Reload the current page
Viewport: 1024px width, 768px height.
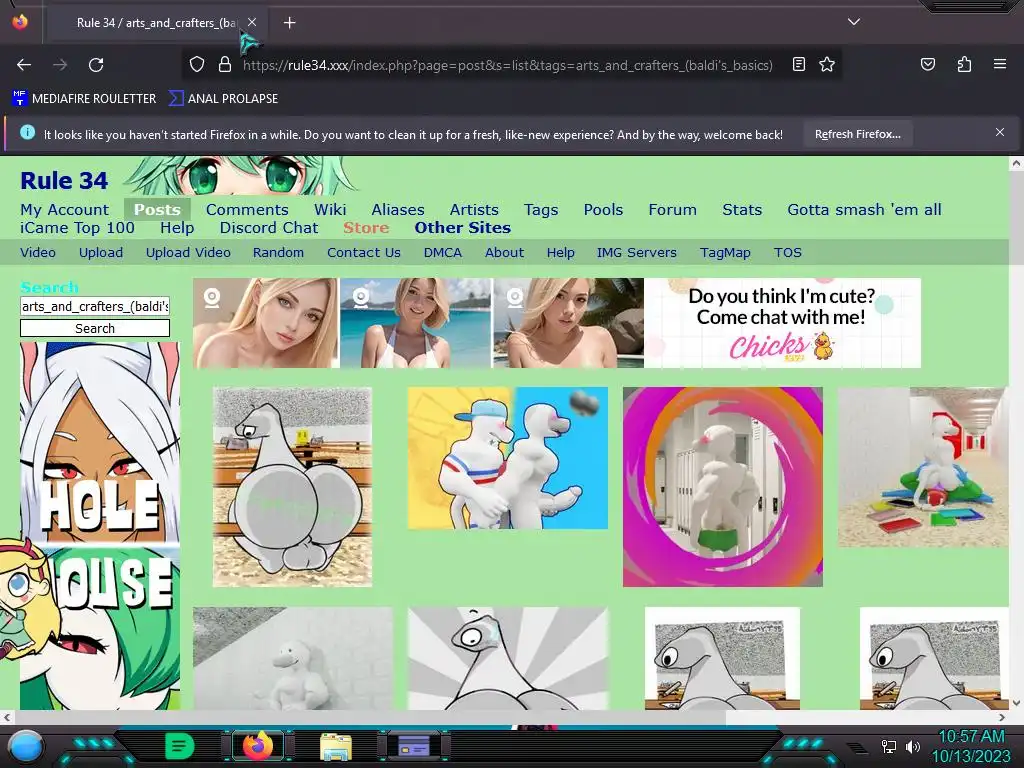96,65
